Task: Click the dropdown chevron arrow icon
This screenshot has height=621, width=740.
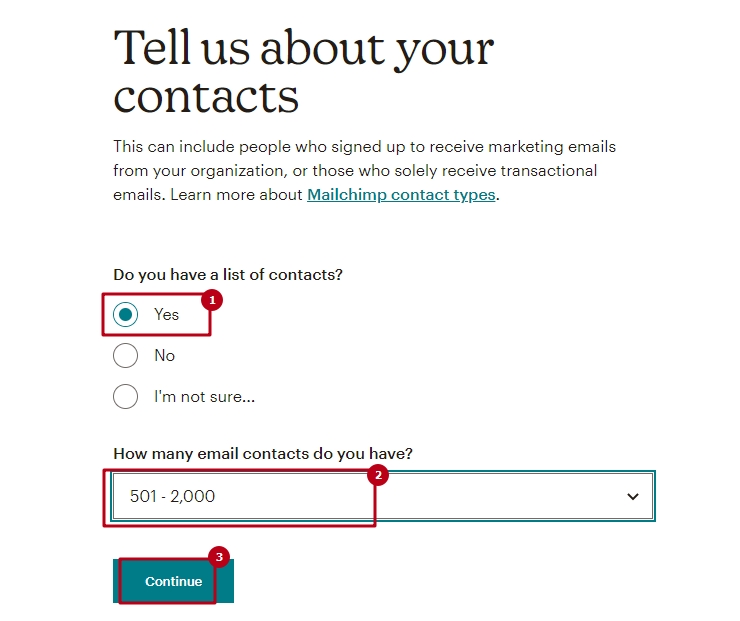Action: coord(632,497)
